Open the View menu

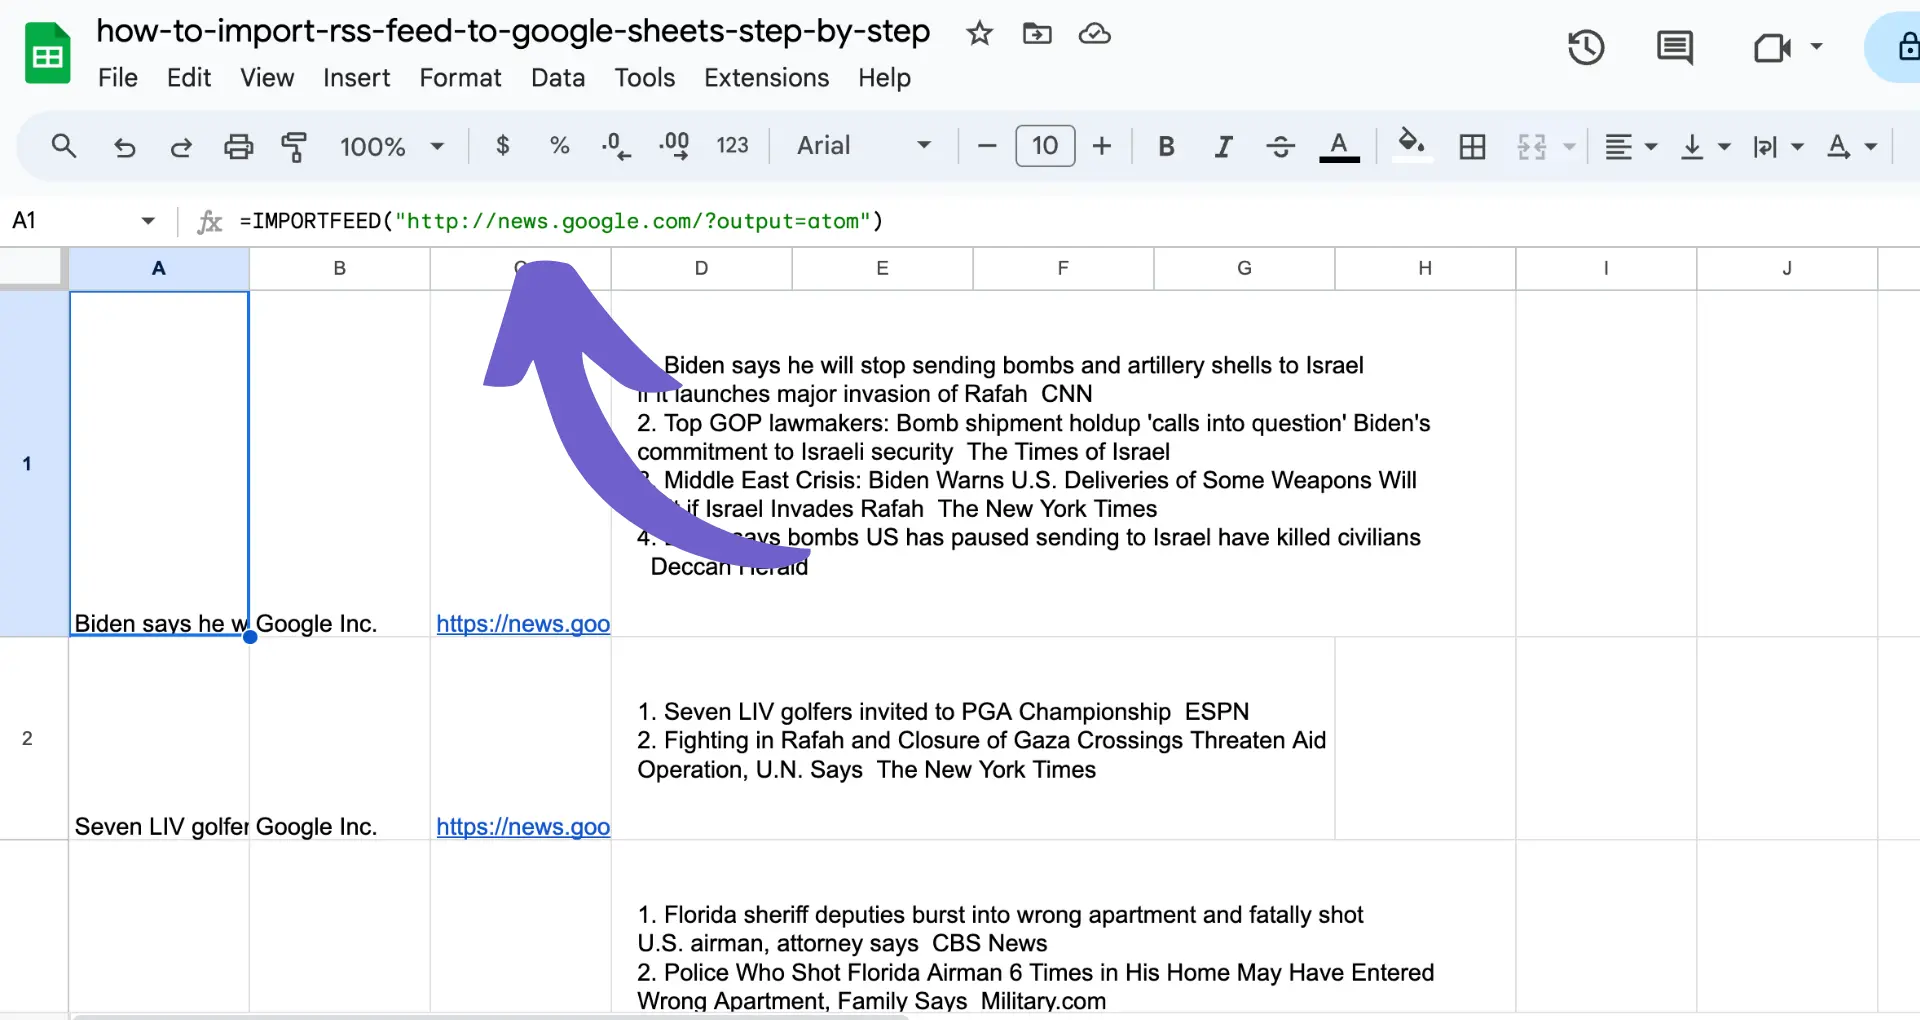pyautogui.click(x=267, y=78)
